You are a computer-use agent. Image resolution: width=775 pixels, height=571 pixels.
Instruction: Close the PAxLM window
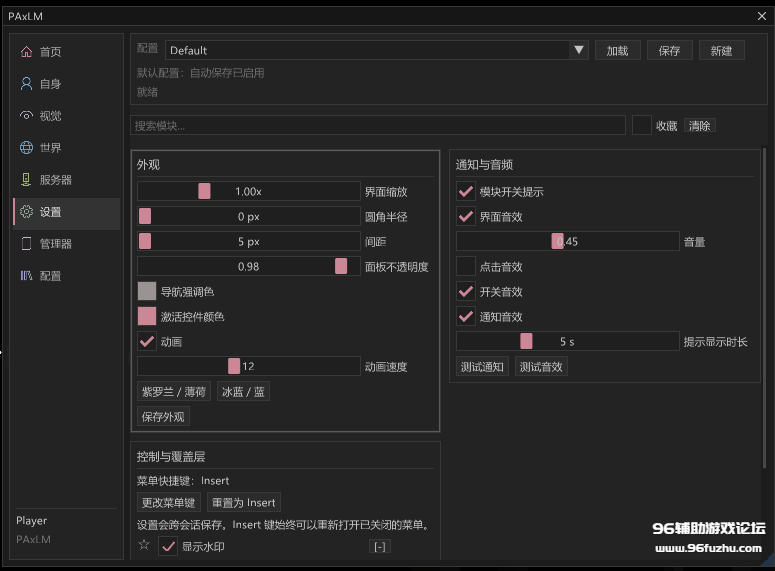click(x=762, y=16)
